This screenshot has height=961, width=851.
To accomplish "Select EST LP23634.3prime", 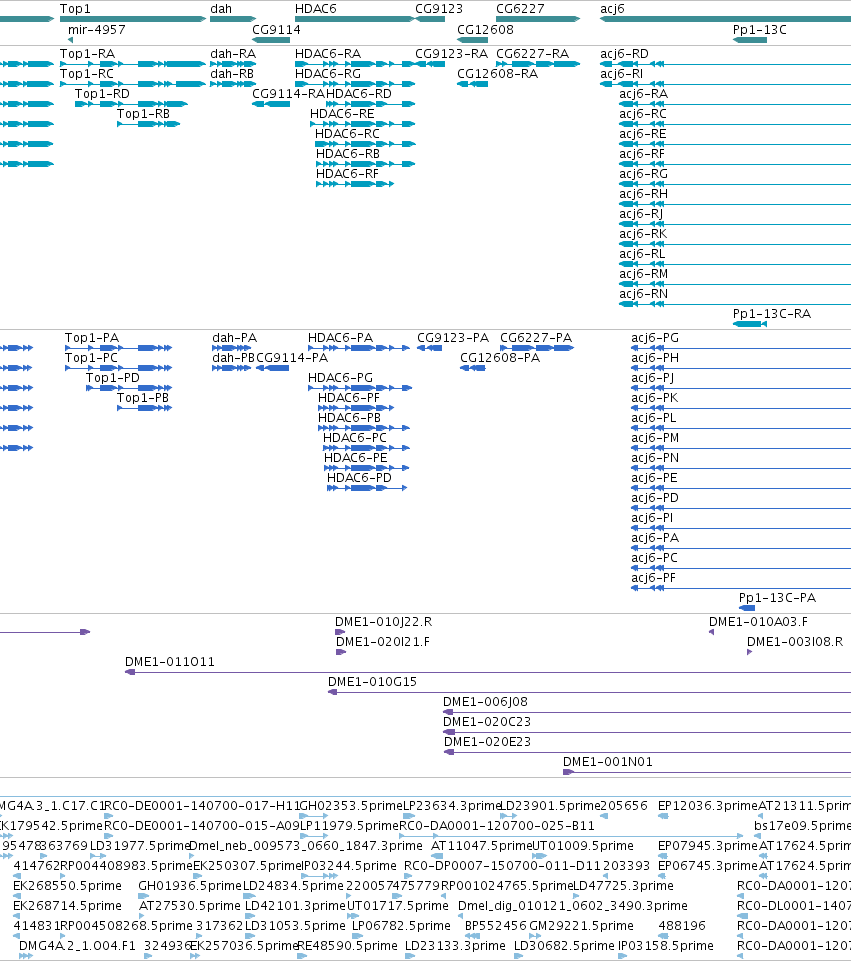I will click(409, 816).
